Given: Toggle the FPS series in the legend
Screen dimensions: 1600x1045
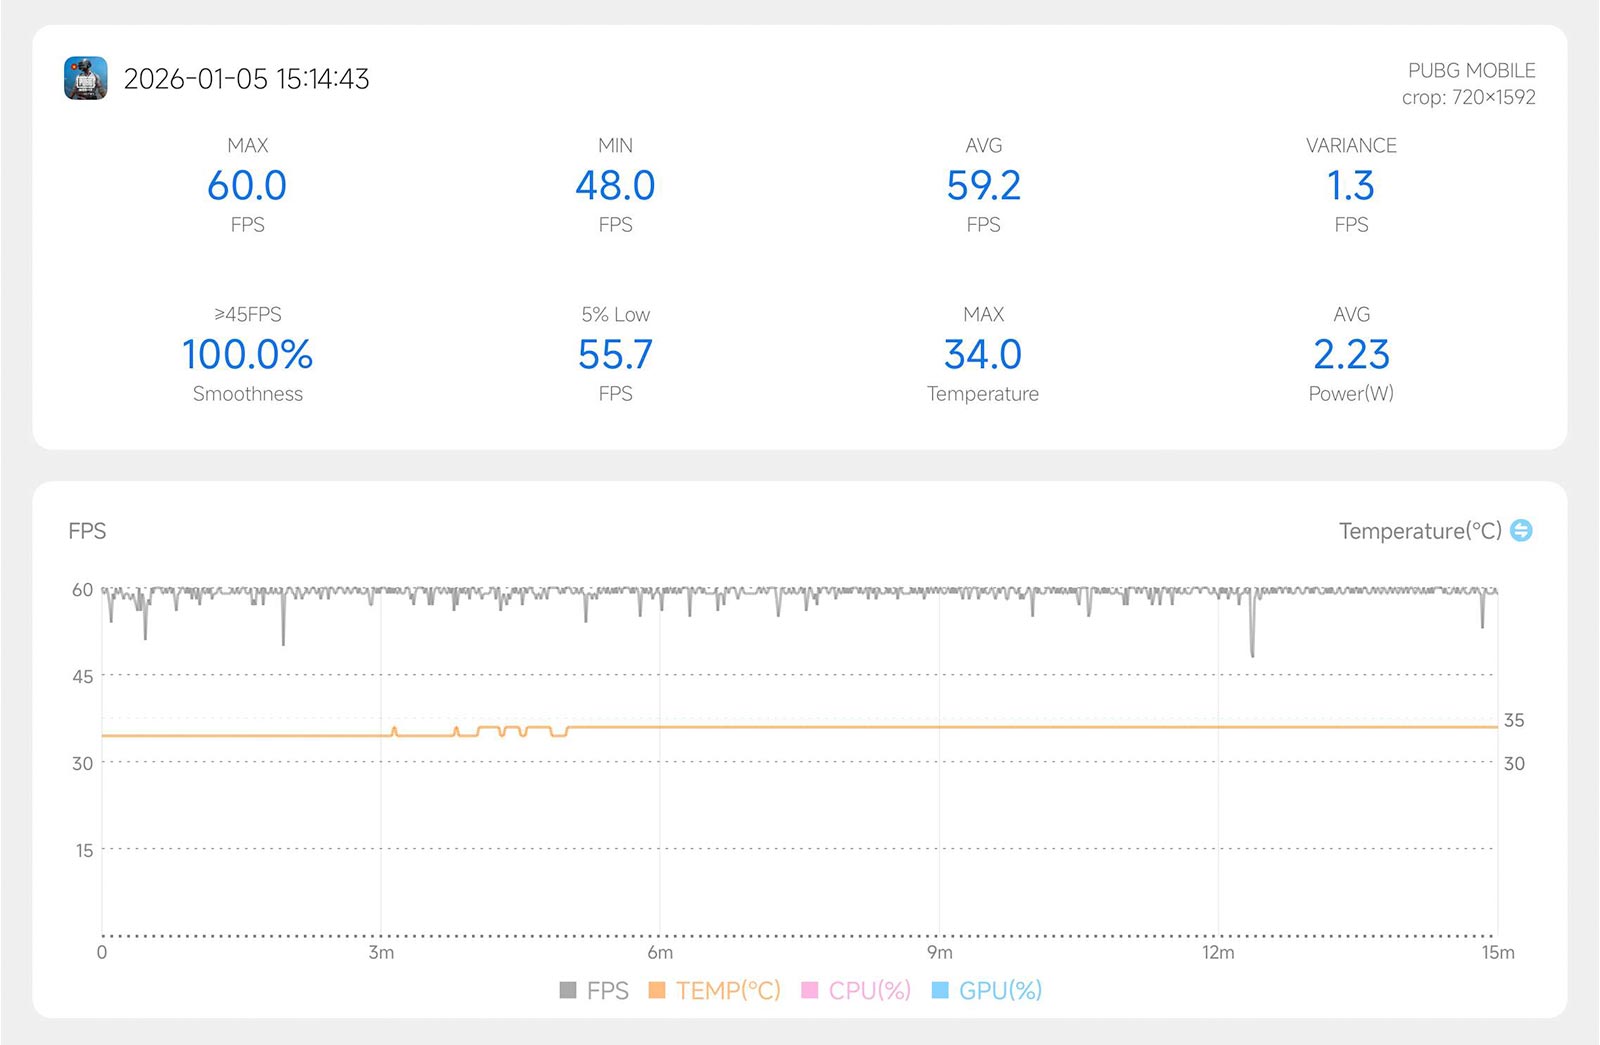Looking at the screenshot, I should coord(594,990).
